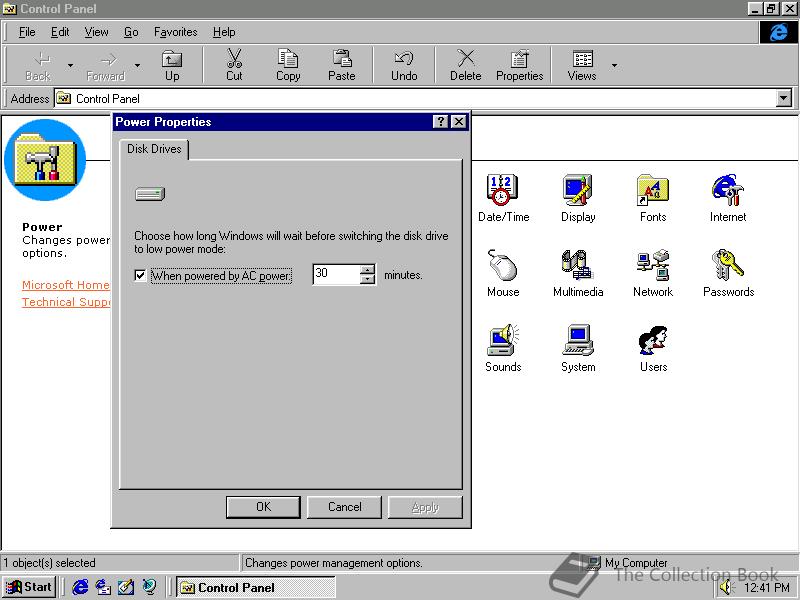Open the Sounds control panel icon

coord(503,347)
